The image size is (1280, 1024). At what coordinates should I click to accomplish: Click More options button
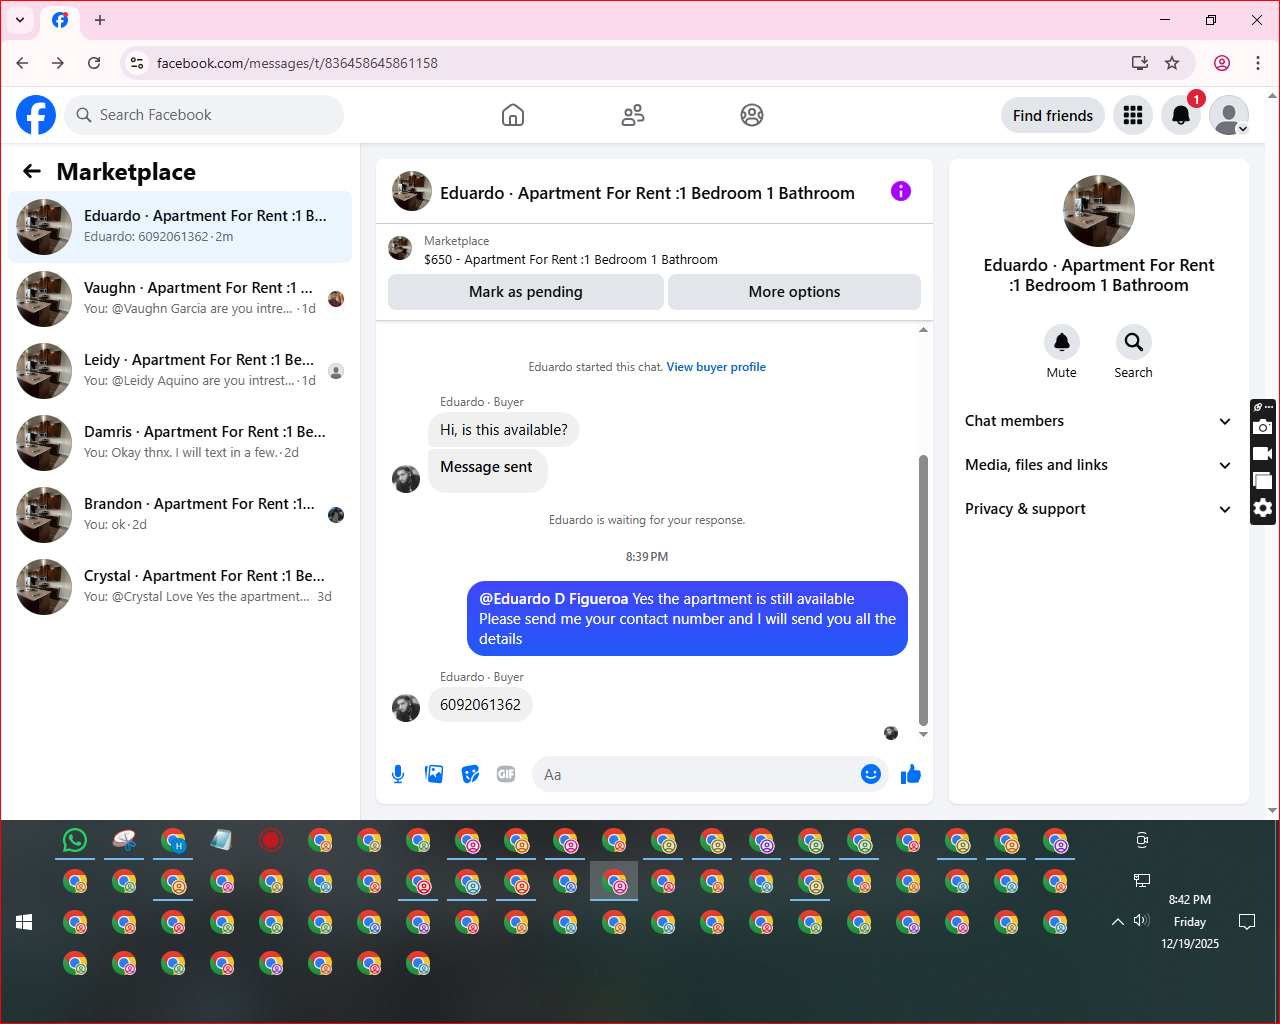tap(794, 292)
